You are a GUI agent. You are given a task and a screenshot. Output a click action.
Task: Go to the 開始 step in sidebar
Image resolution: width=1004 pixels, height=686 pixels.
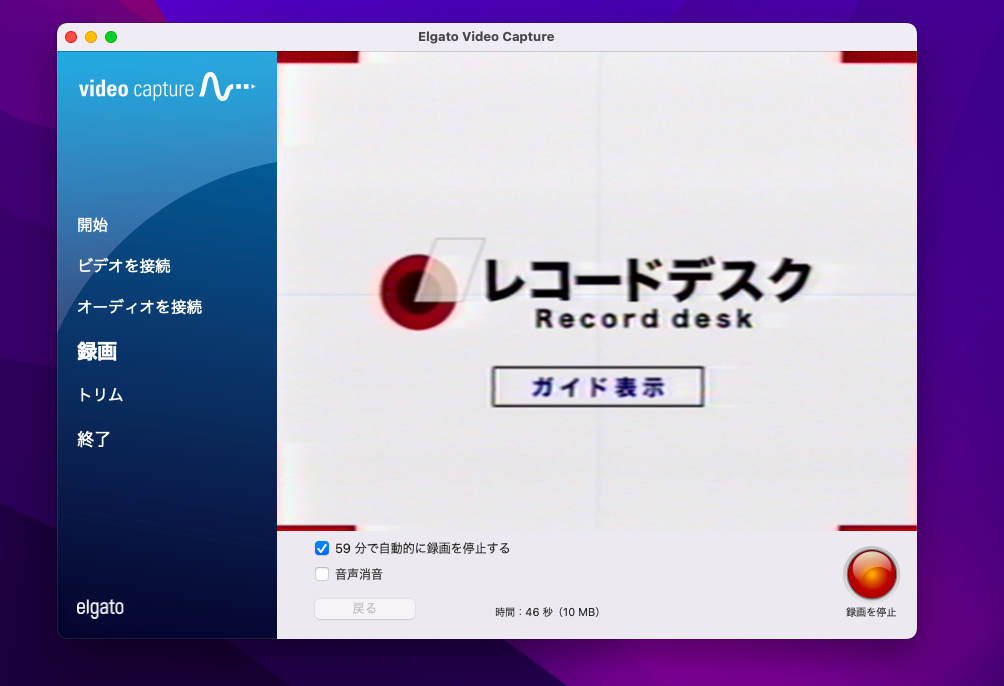(93, 225)
